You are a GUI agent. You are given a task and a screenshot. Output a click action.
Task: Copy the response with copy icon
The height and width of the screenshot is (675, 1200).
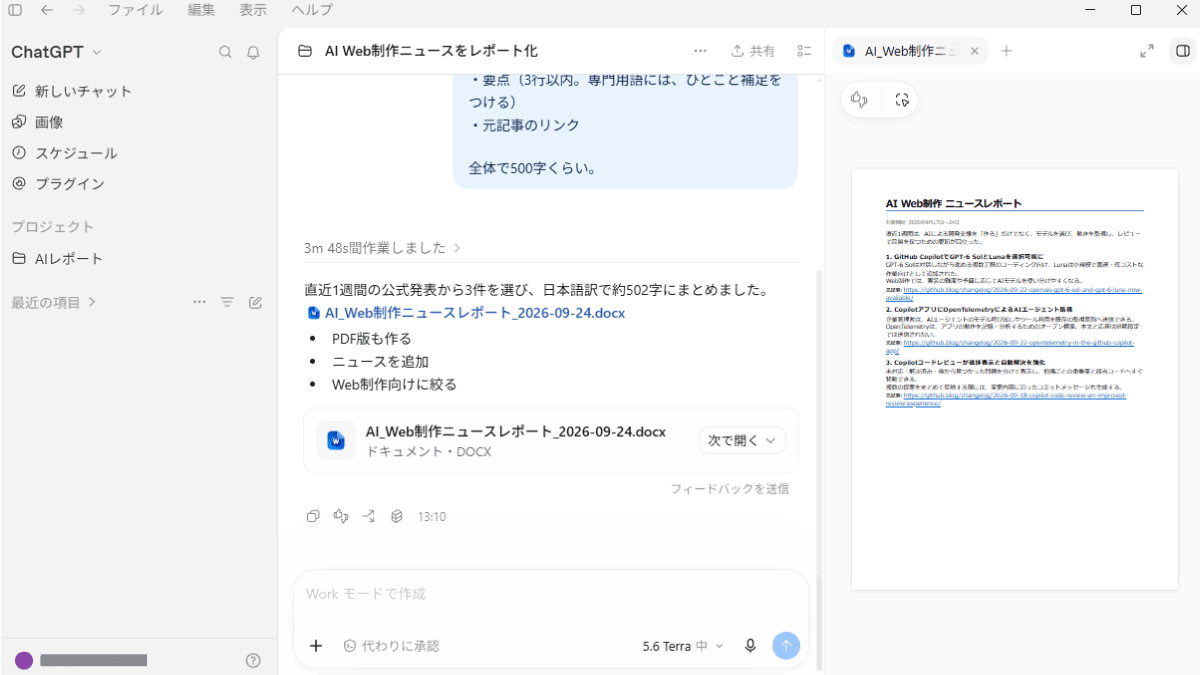[x=313, y=516]
